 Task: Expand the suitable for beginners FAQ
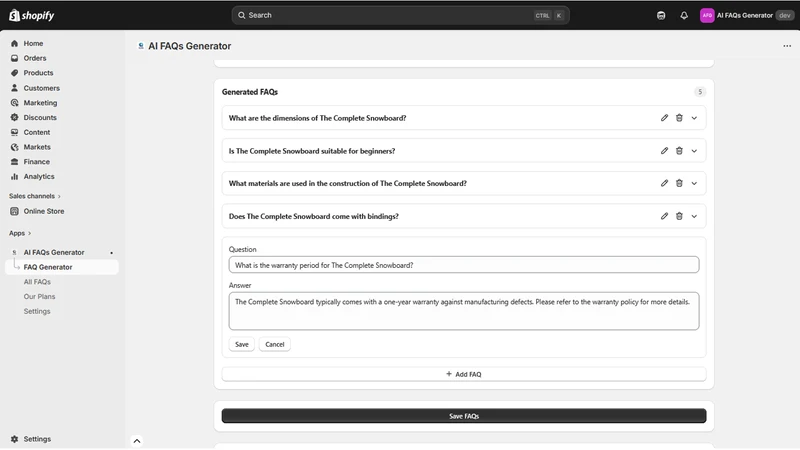point(694,151)
